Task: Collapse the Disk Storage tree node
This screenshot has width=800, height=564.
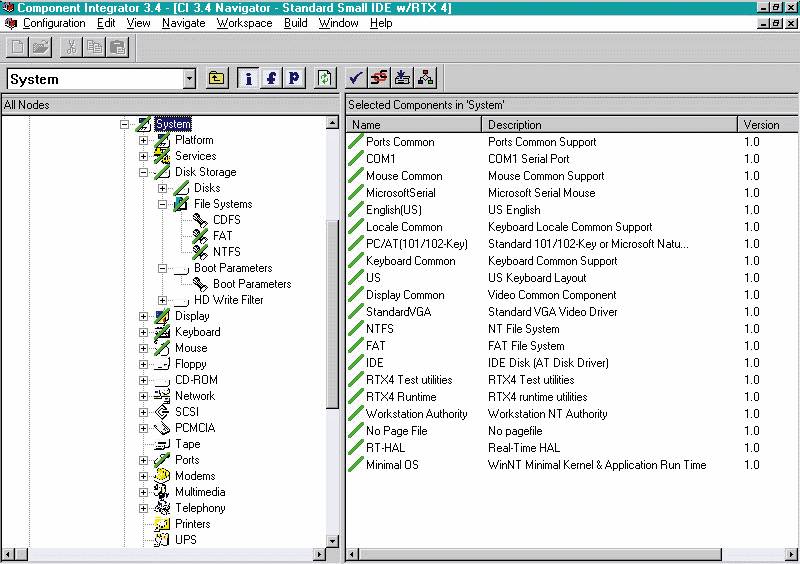Action: (x=143, y=172)
